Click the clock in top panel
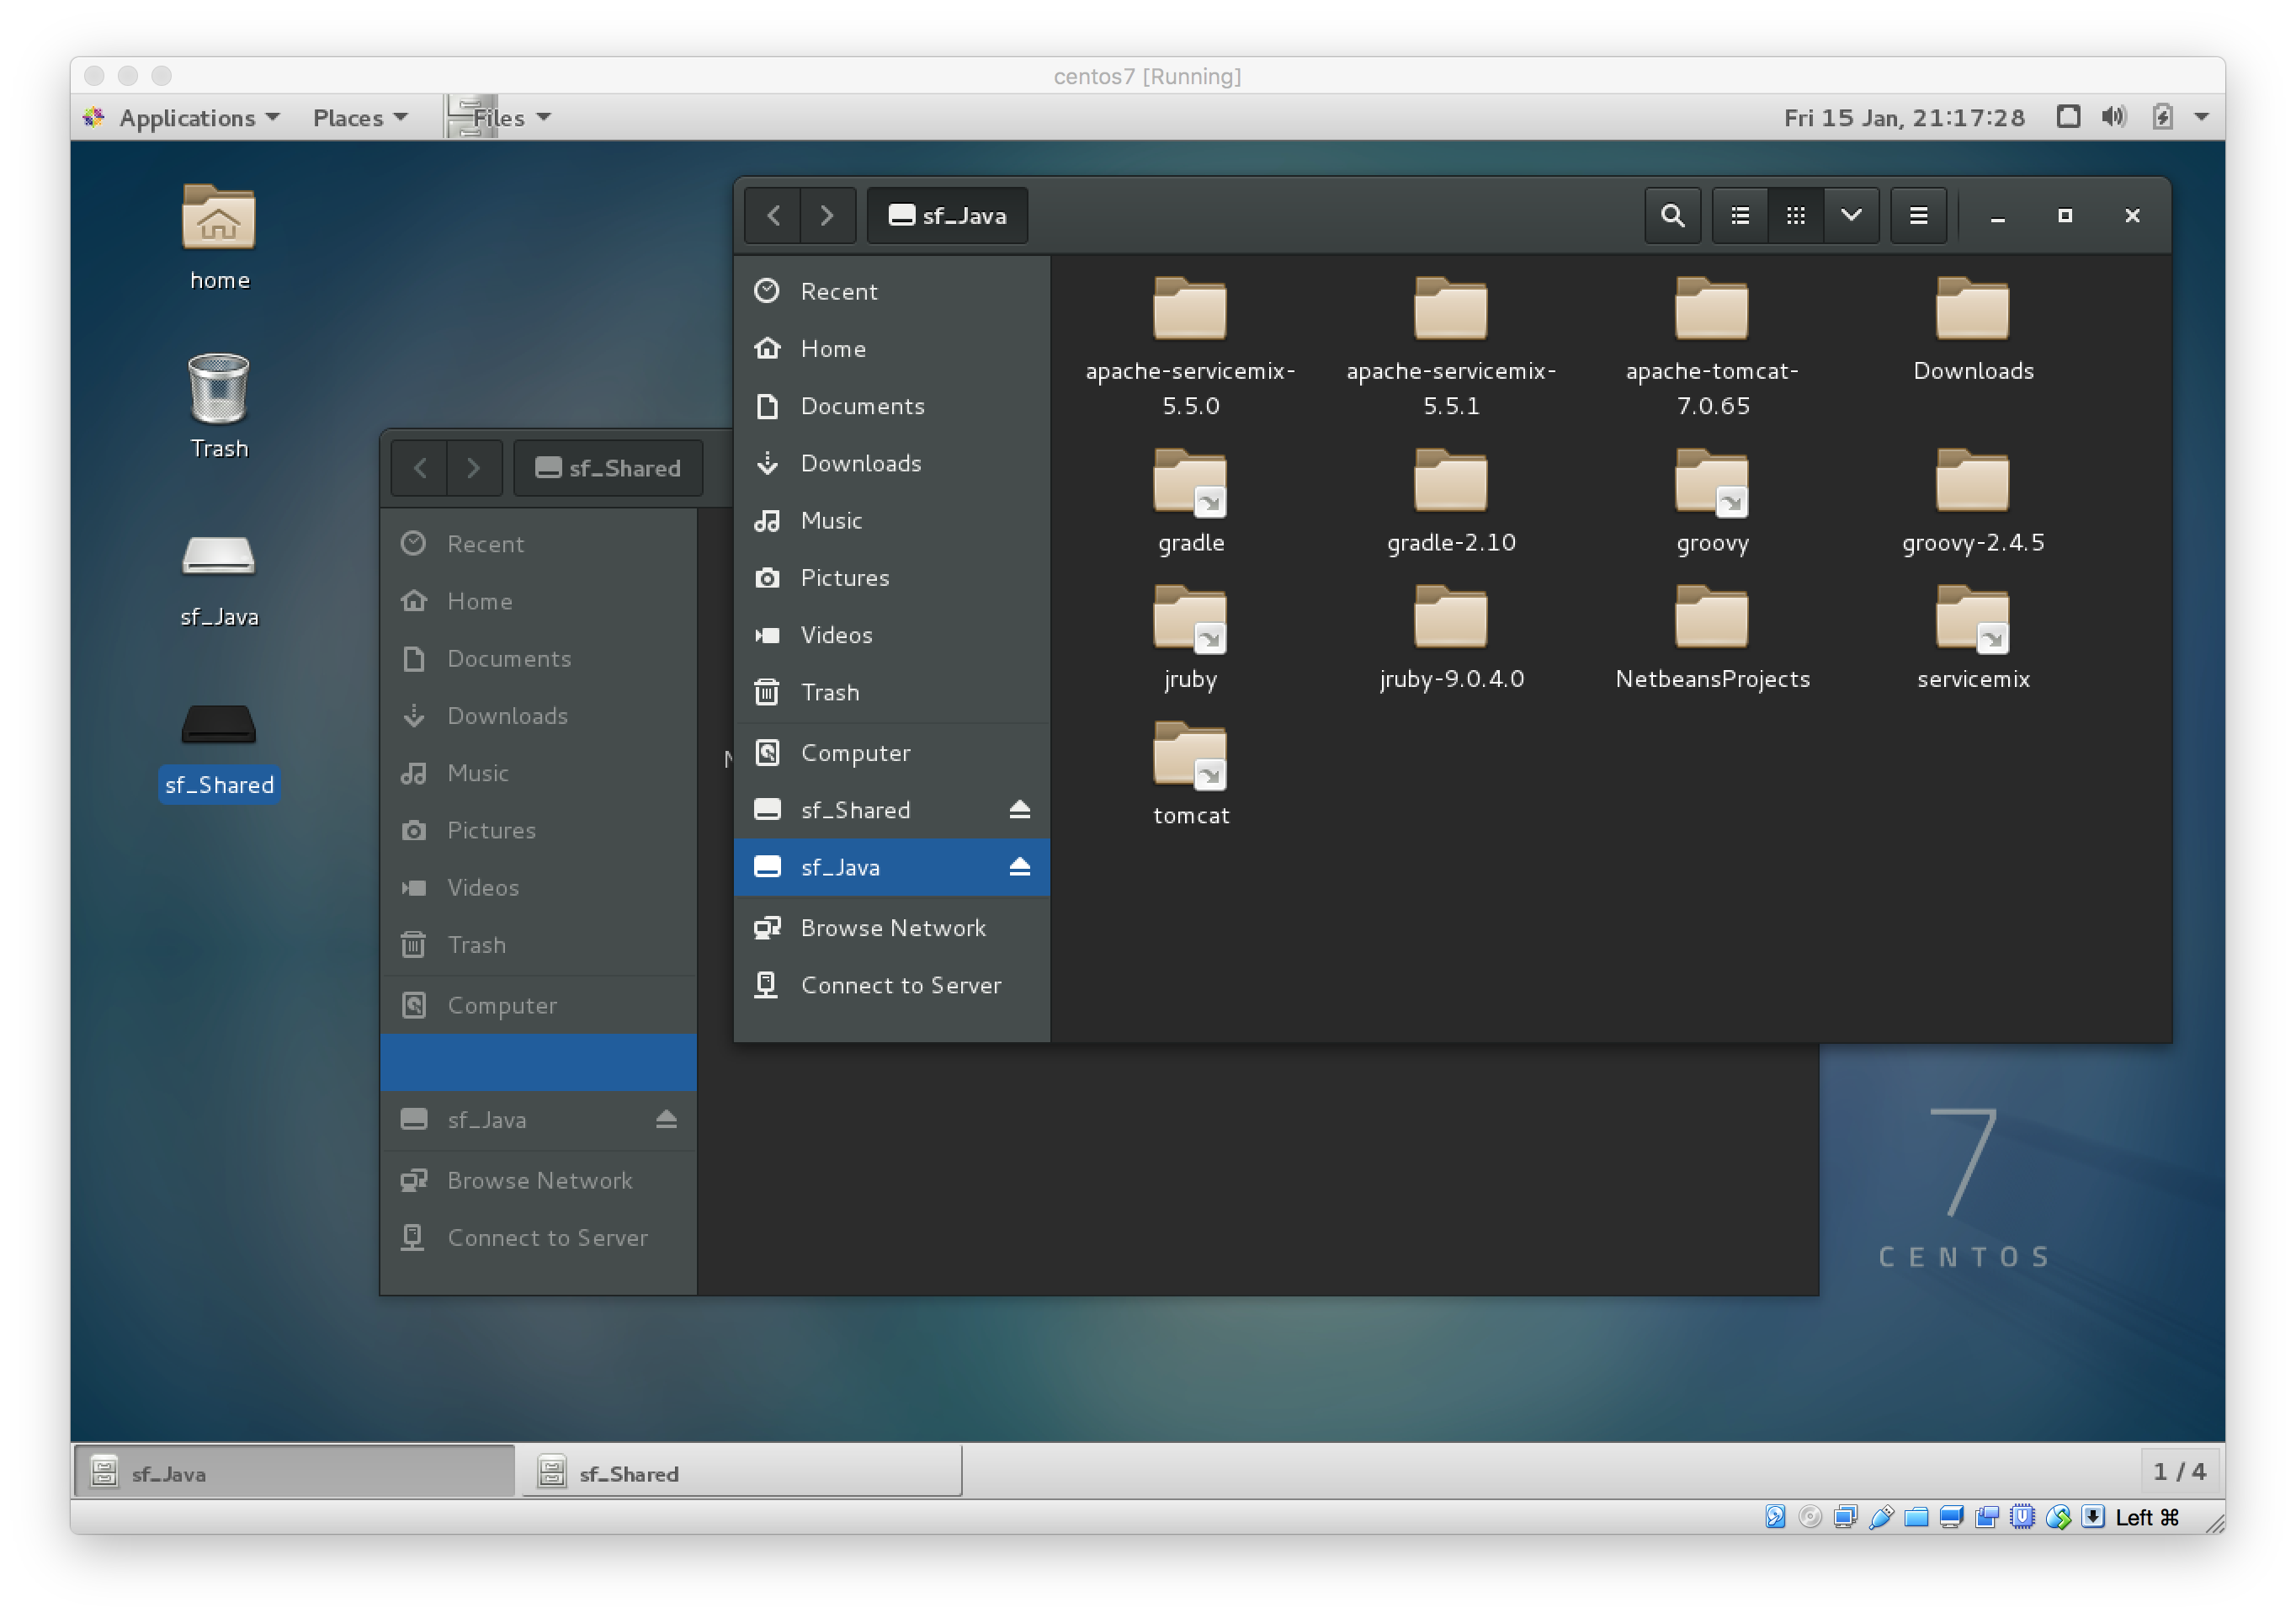This screenshot has width=2296, height=1618. tap(1903, 117)
